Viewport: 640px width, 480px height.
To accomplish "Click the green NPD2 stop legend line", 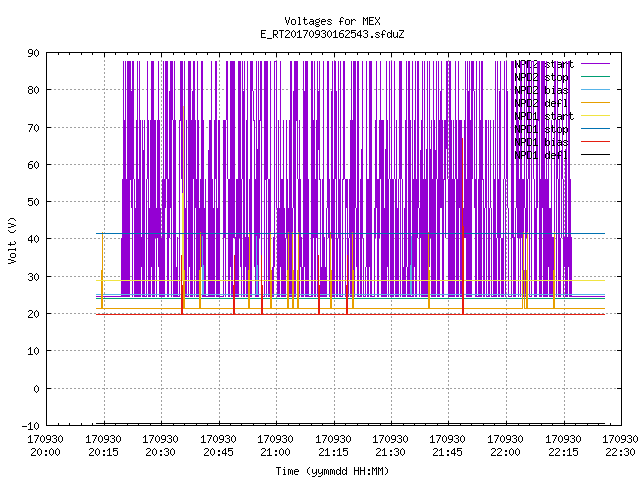I will pos(595,76).
